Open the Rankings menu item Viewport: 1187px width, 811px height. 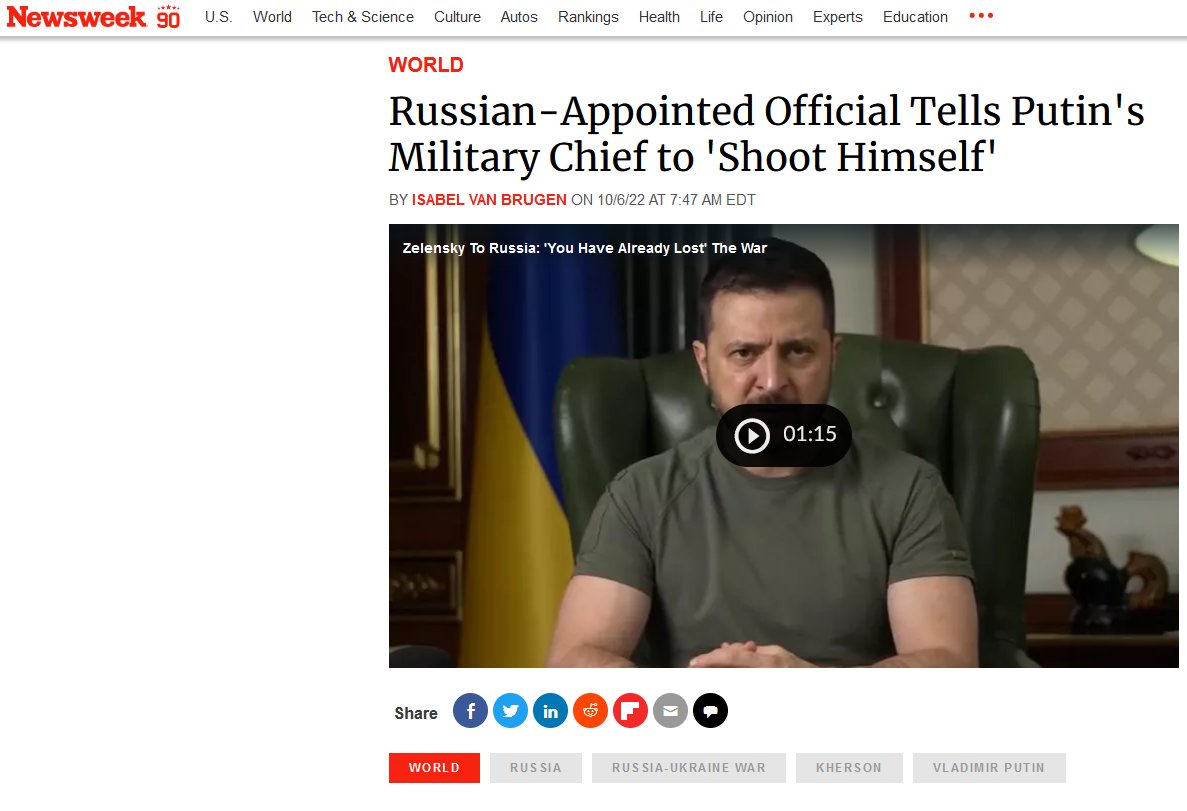coord(588,17)
